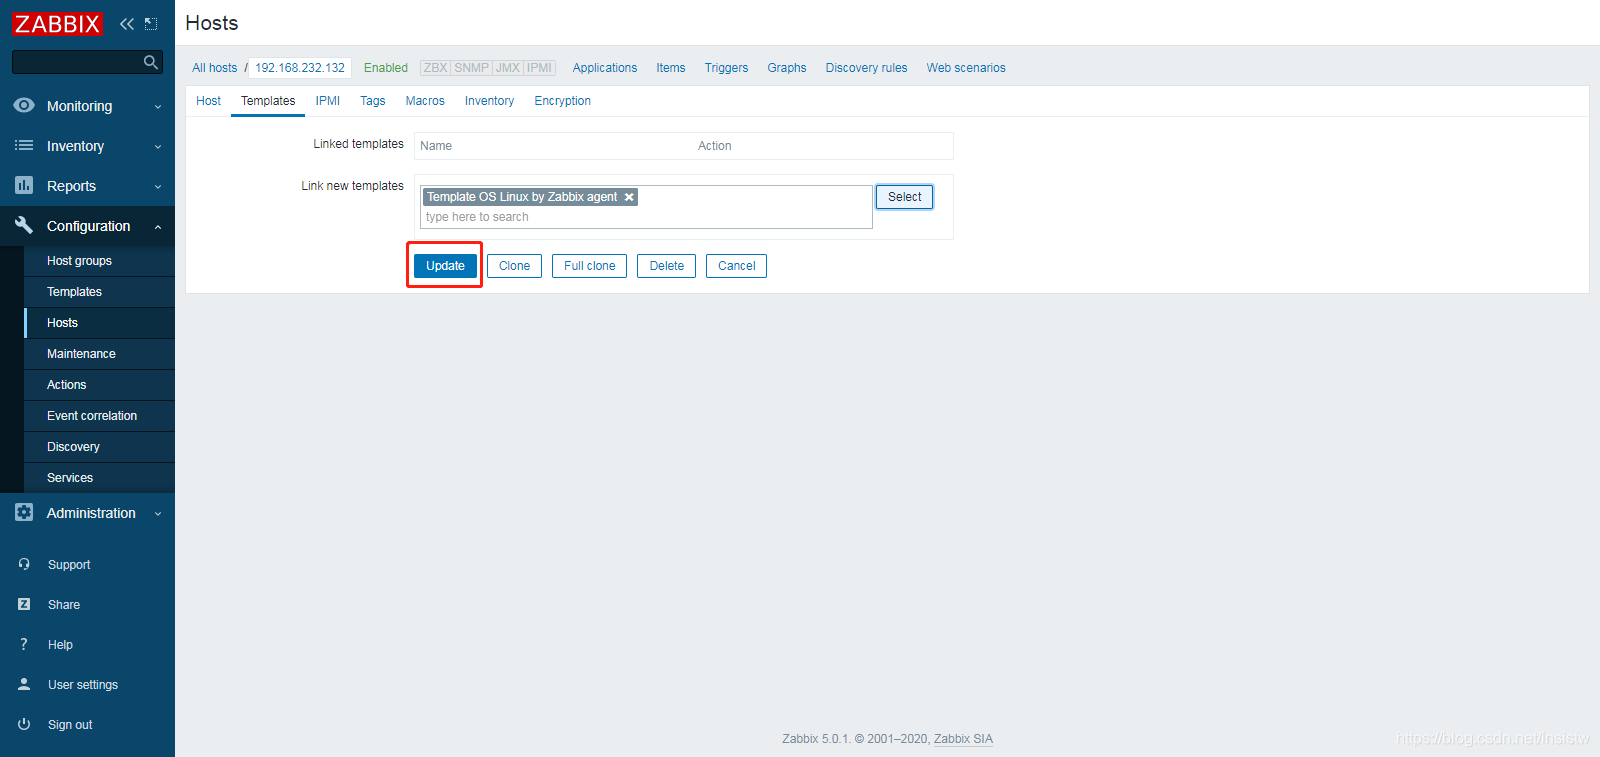Screen dimensions: 1600x757
Task: Select the Templates tab
Action: pos(268,101)
